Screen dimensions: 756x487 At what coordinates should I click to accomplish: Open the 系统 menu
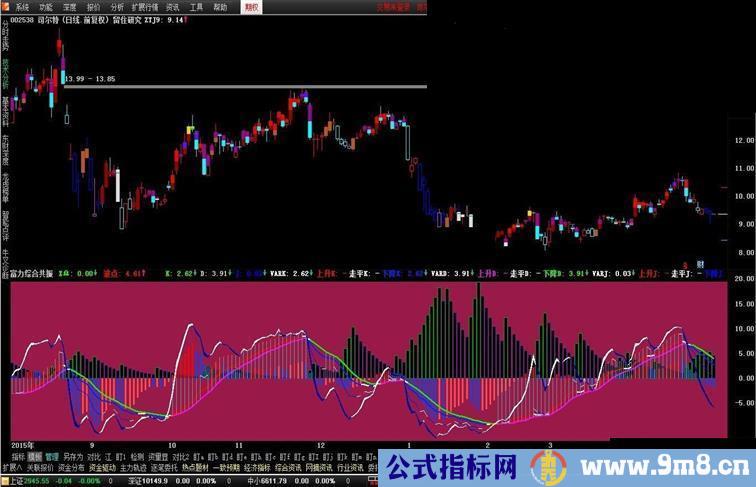tap(22, 5)
